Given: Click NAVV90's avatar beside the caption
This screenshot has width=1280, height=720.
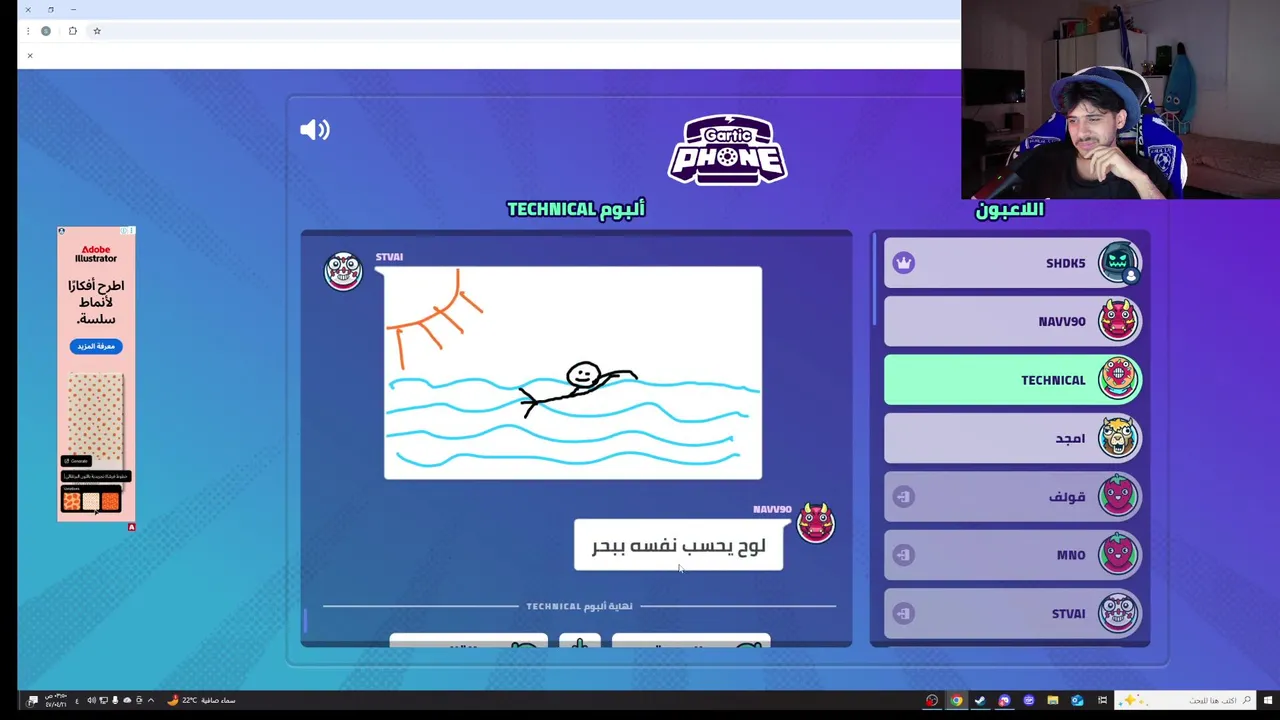Looking at the screenshot, I should click(815, 522).
